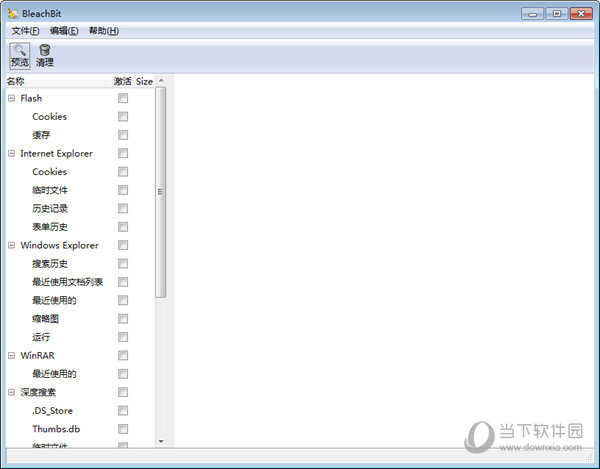This screenshot has width=600, height=469.
Task: Check 缓存 under Flash
Action: [x=123, y=135]
